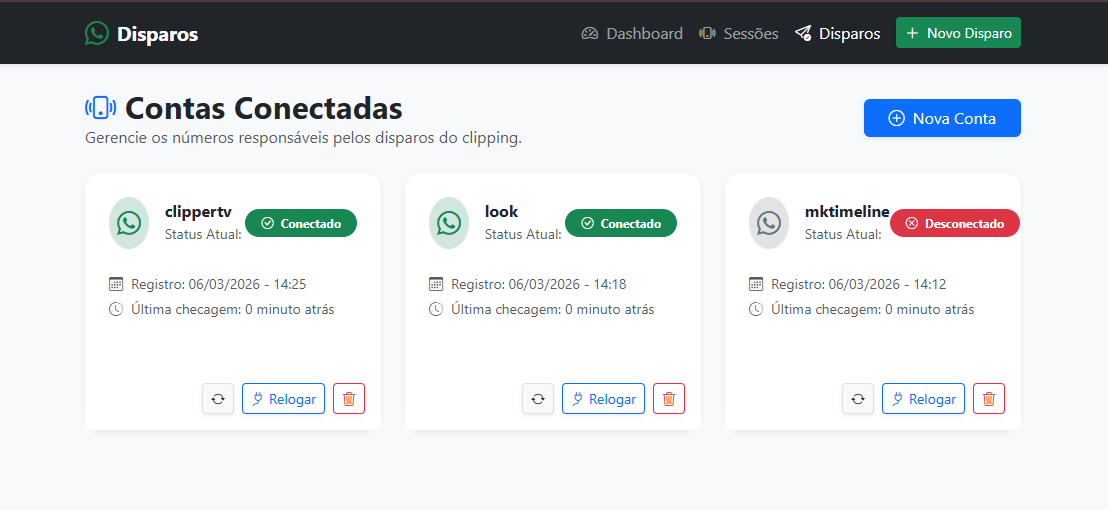This screenshot has width=1108, height=510.
Task: Open the Sessões nav item
Action: (738, 33)
